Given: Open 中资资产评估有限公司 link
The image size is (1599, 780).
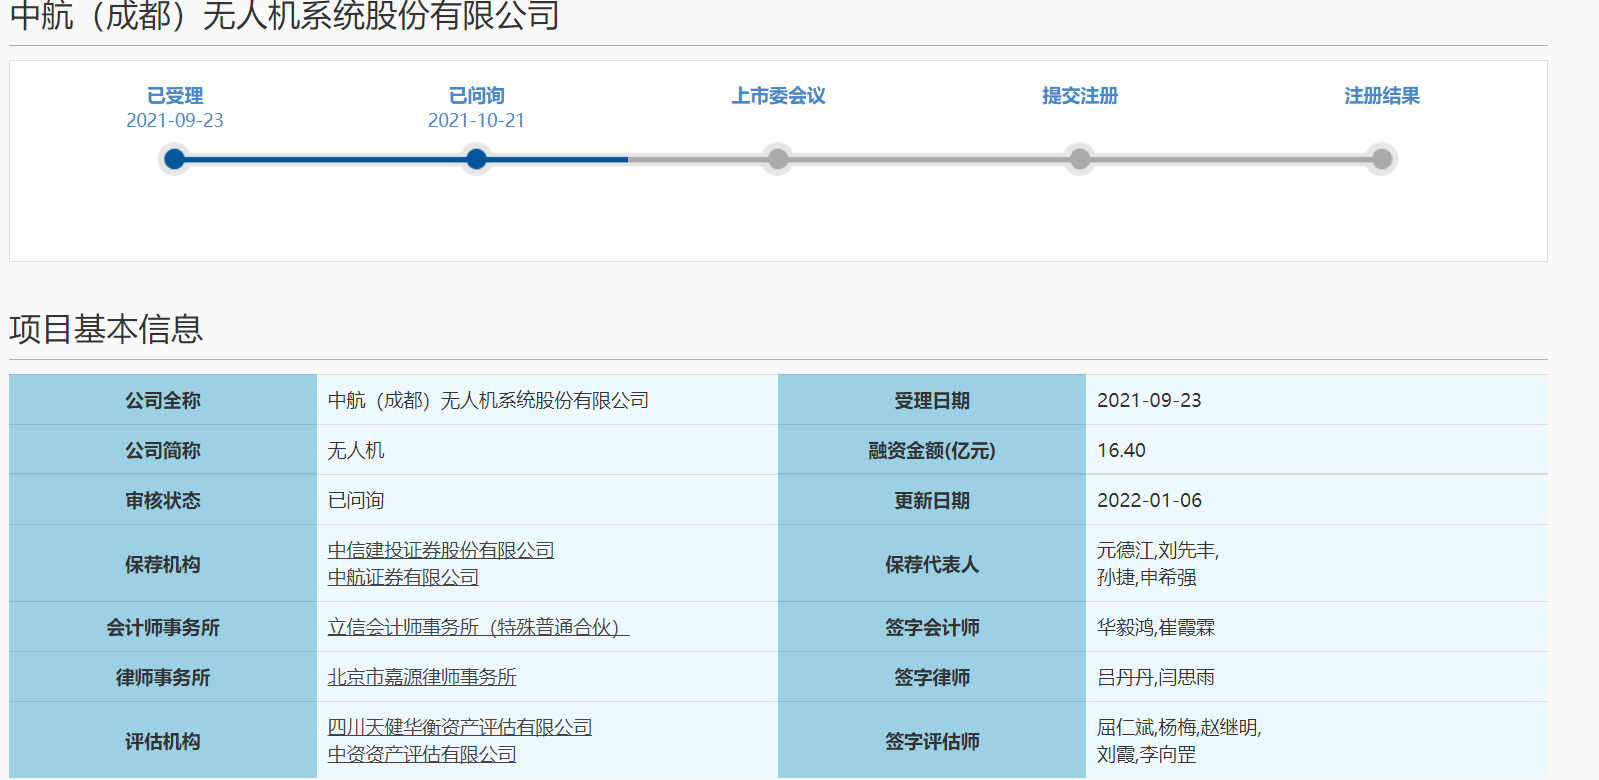Looking at the screenshot, I should pos(422,755).
